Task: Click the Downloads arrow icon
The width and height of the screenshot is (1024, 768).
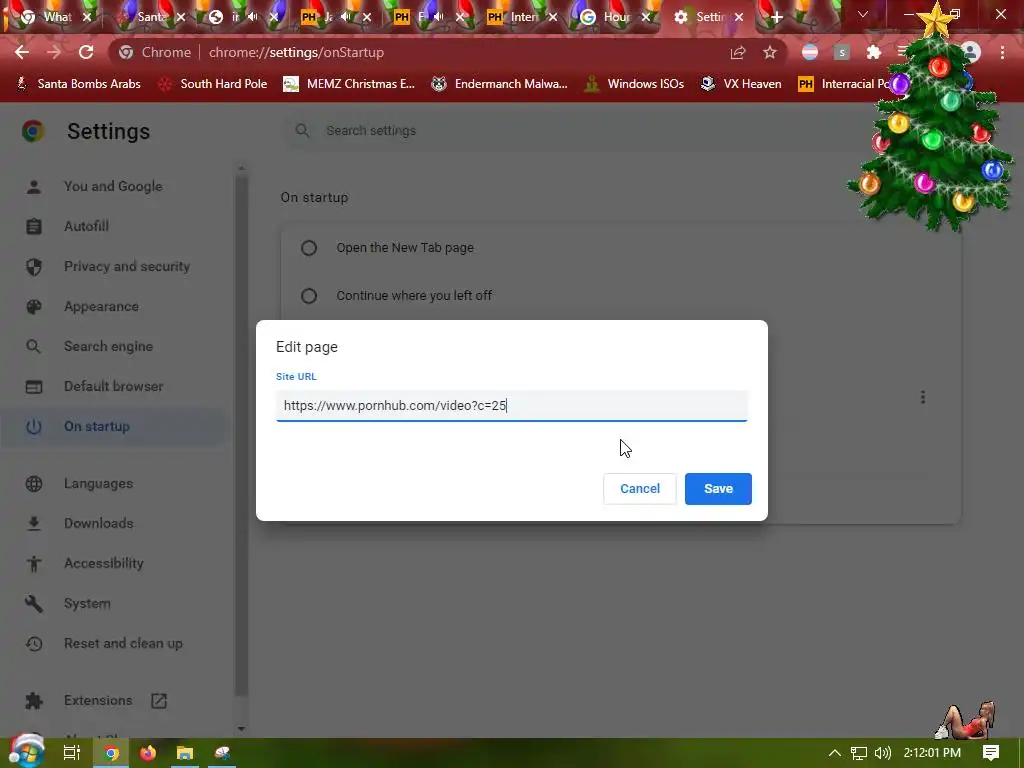Action: pos(34,523)
